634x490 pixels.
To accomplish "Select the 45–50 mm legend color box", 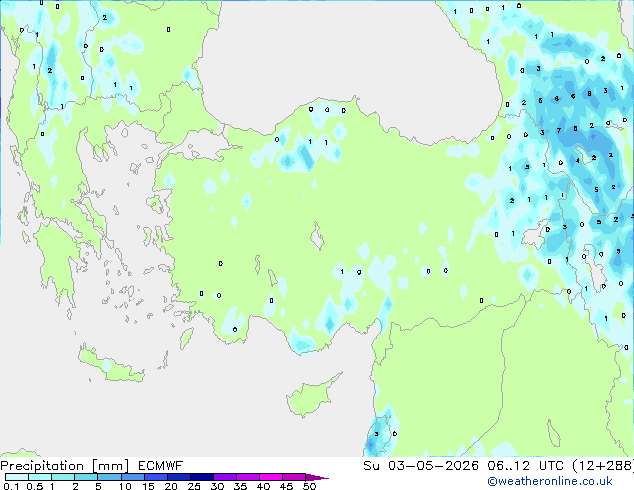I will (x=294, y=477).
